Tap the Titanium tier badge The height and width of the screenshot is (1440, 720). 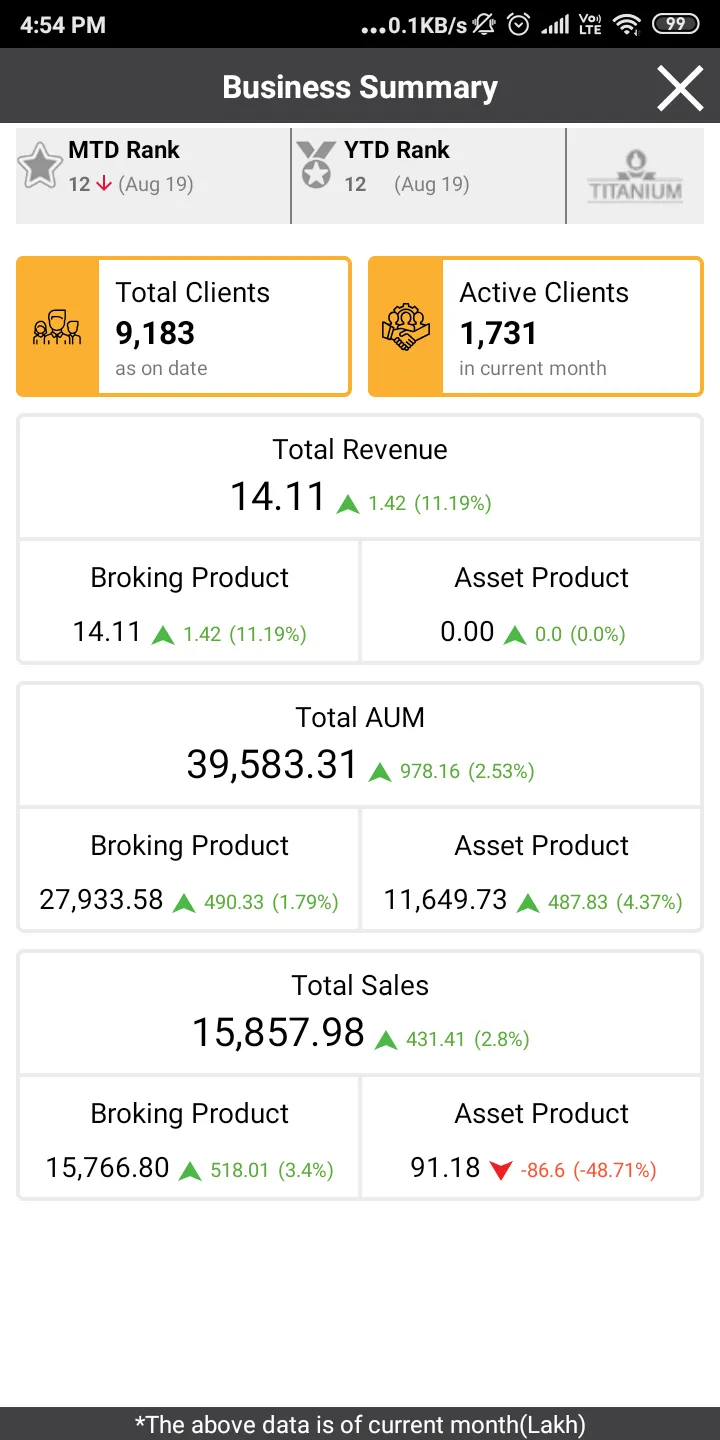click(635, 176)
